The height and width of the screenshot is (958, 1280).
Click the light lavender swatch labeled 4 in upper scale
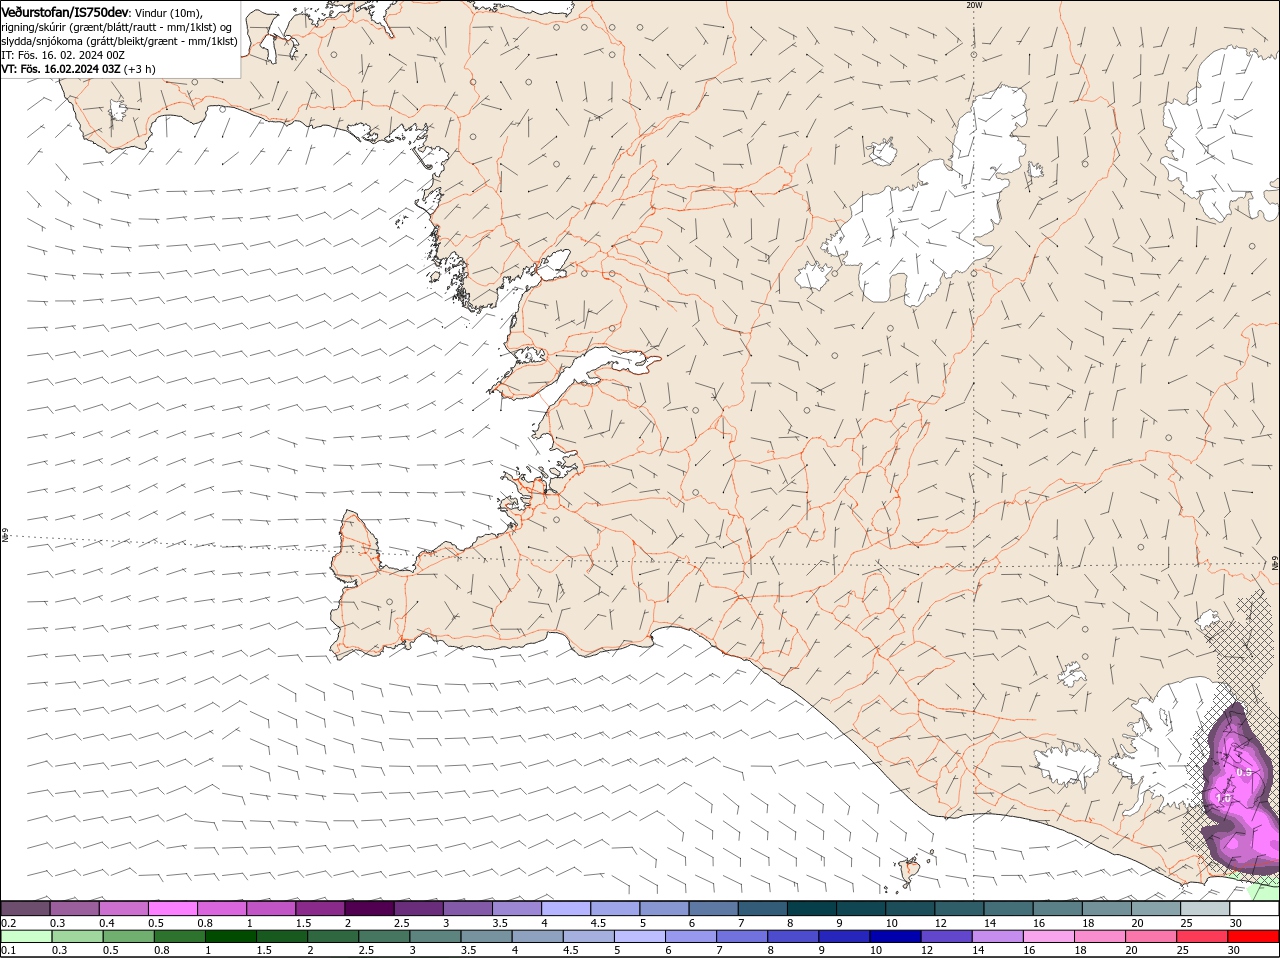click(566, 908)
